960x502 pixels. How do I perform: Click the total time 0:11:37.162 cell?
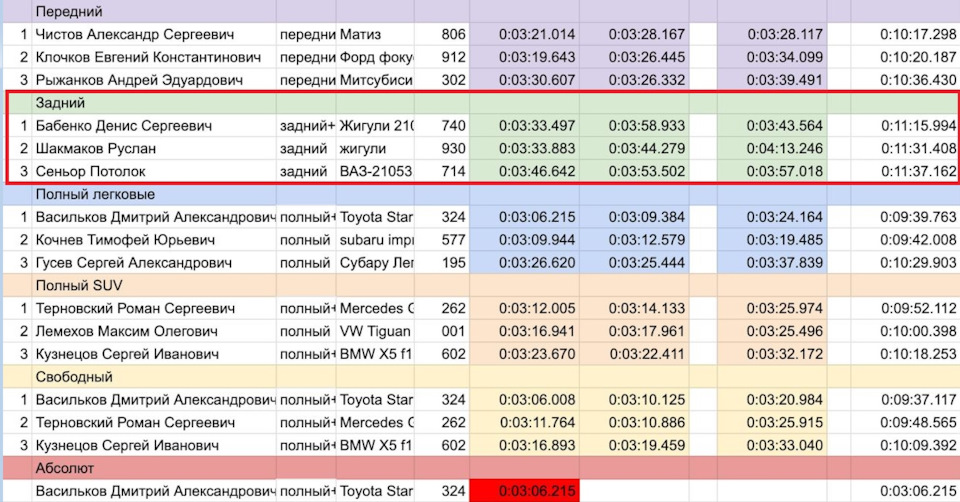[x=918, y=171]
